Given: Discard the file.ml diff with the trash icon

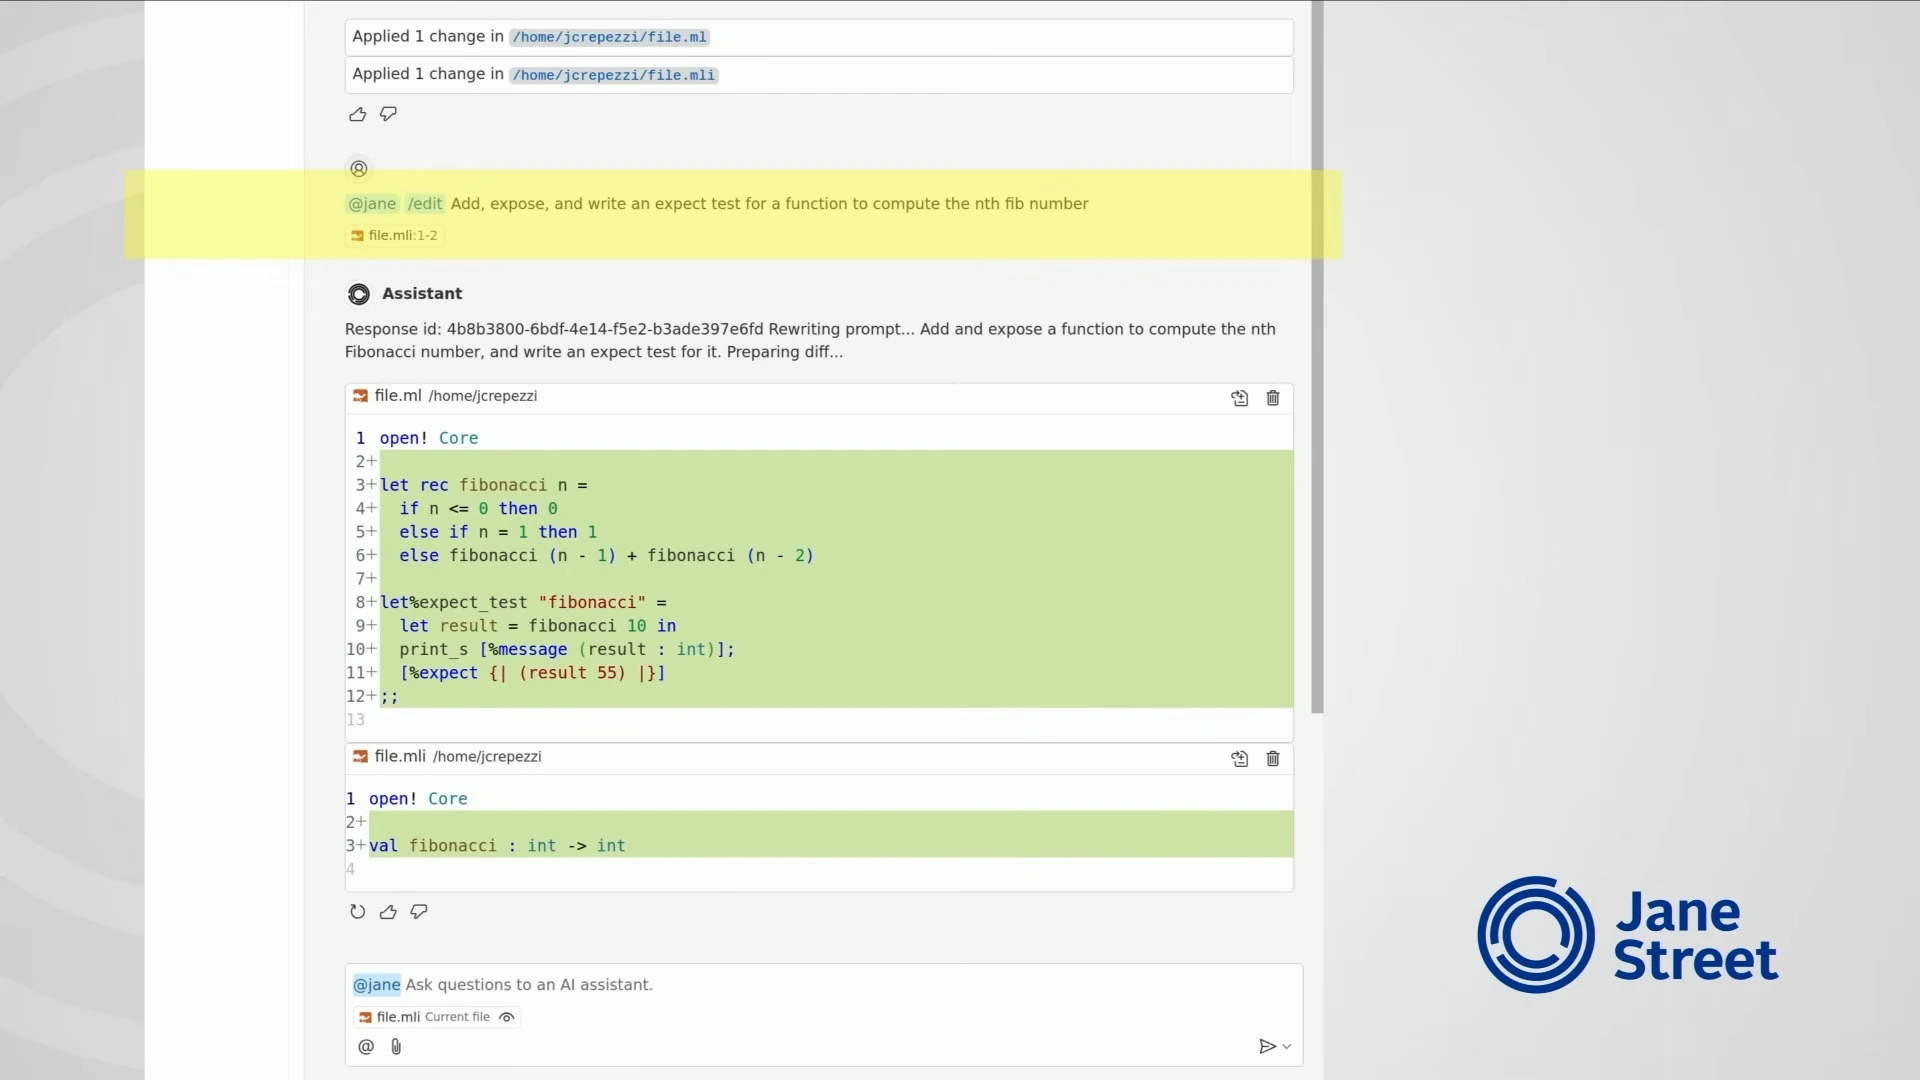Looking at the screenshot, I should pos(1273,398).
